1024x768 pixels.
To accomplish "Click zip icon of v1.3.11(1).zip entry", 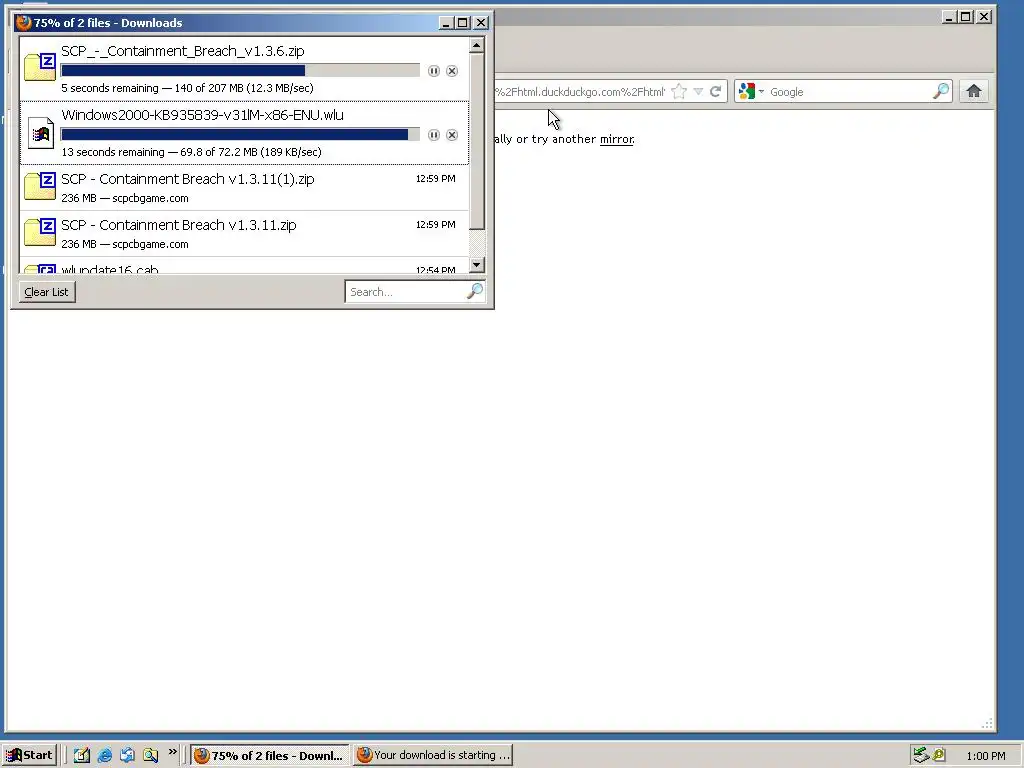I will click(x=40, y=186).
